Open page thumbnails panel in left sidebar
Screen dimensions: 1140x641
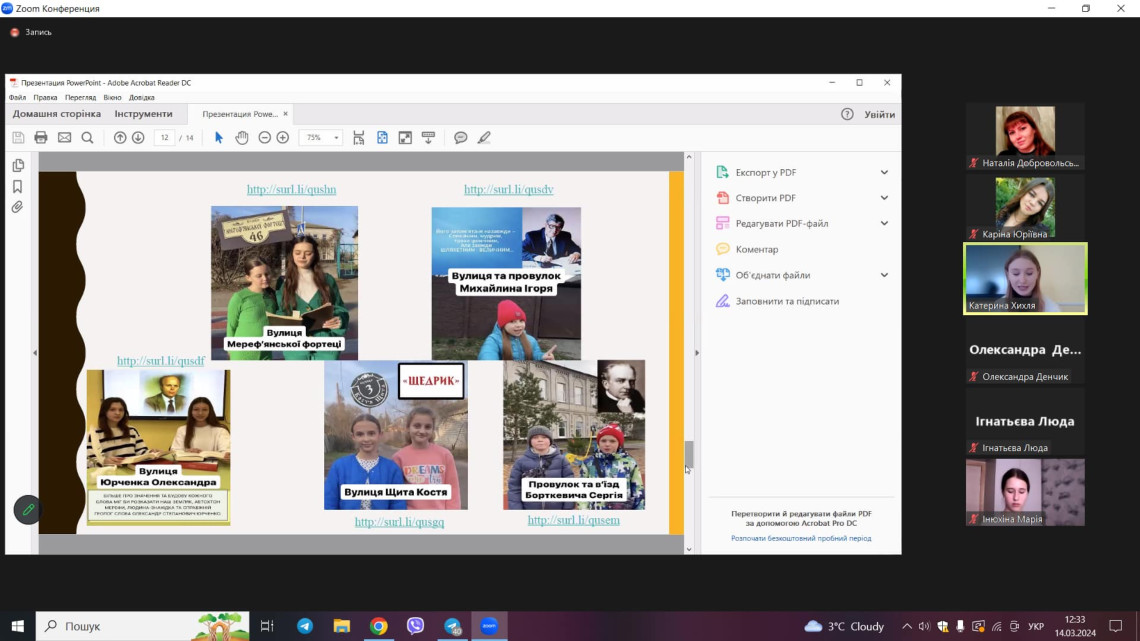(x=18, y=165)
